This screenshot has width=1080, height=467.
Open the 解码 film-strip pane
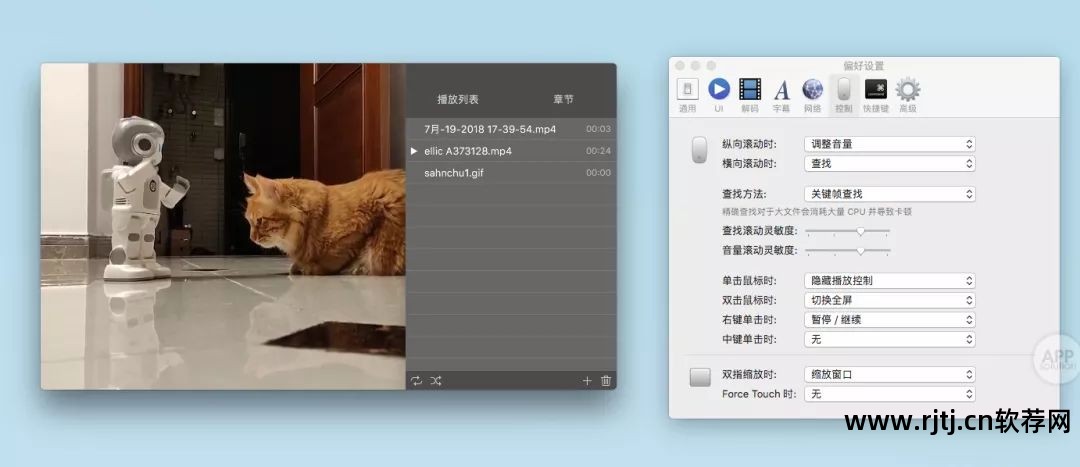point(749,95)
